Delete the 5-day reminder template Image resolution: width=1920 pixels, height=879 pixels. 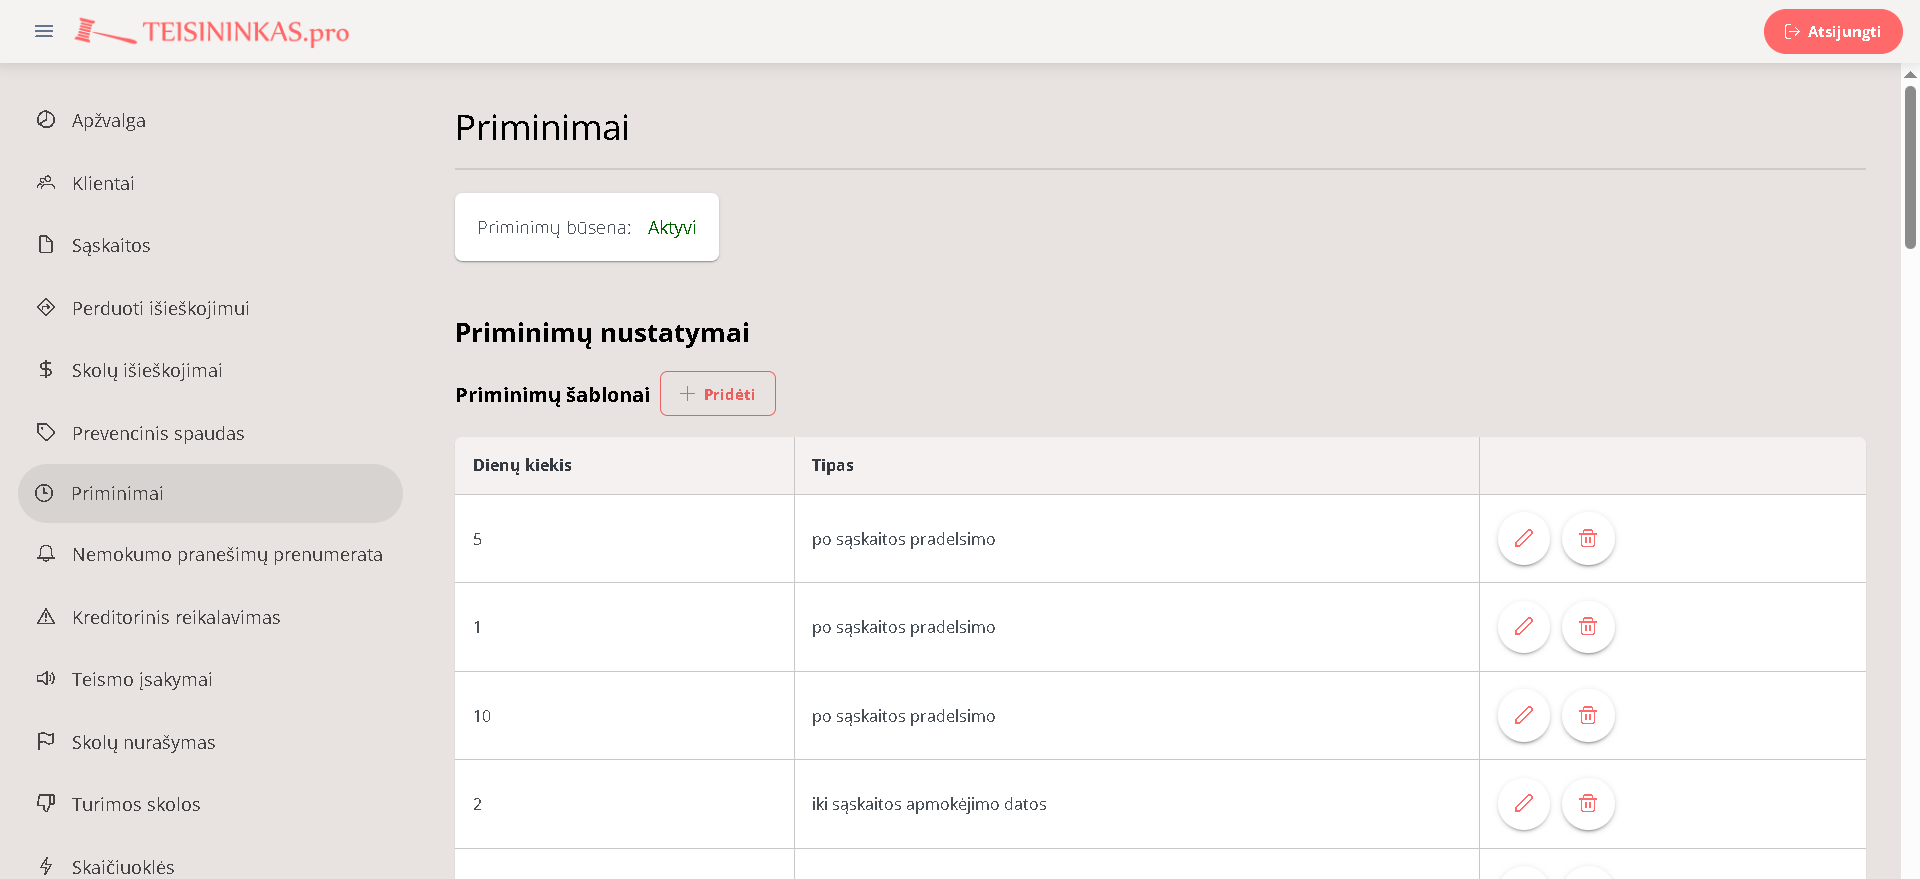pyautogui.click(x=1587, y=539)
